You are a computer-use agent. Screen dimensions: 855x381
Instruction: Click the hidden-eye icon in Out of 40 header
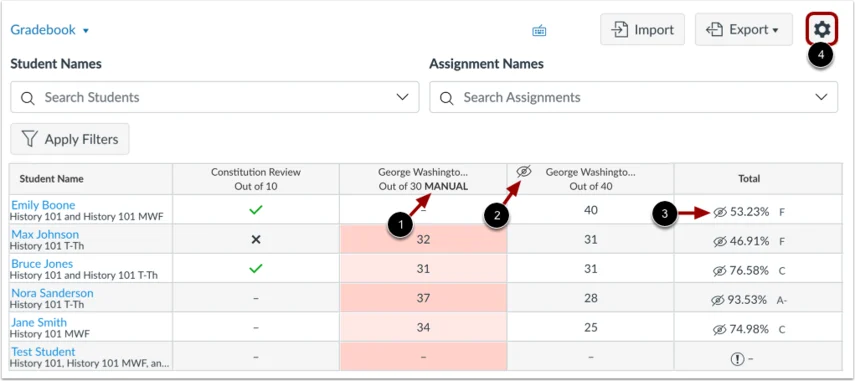(x=523, y=172)
